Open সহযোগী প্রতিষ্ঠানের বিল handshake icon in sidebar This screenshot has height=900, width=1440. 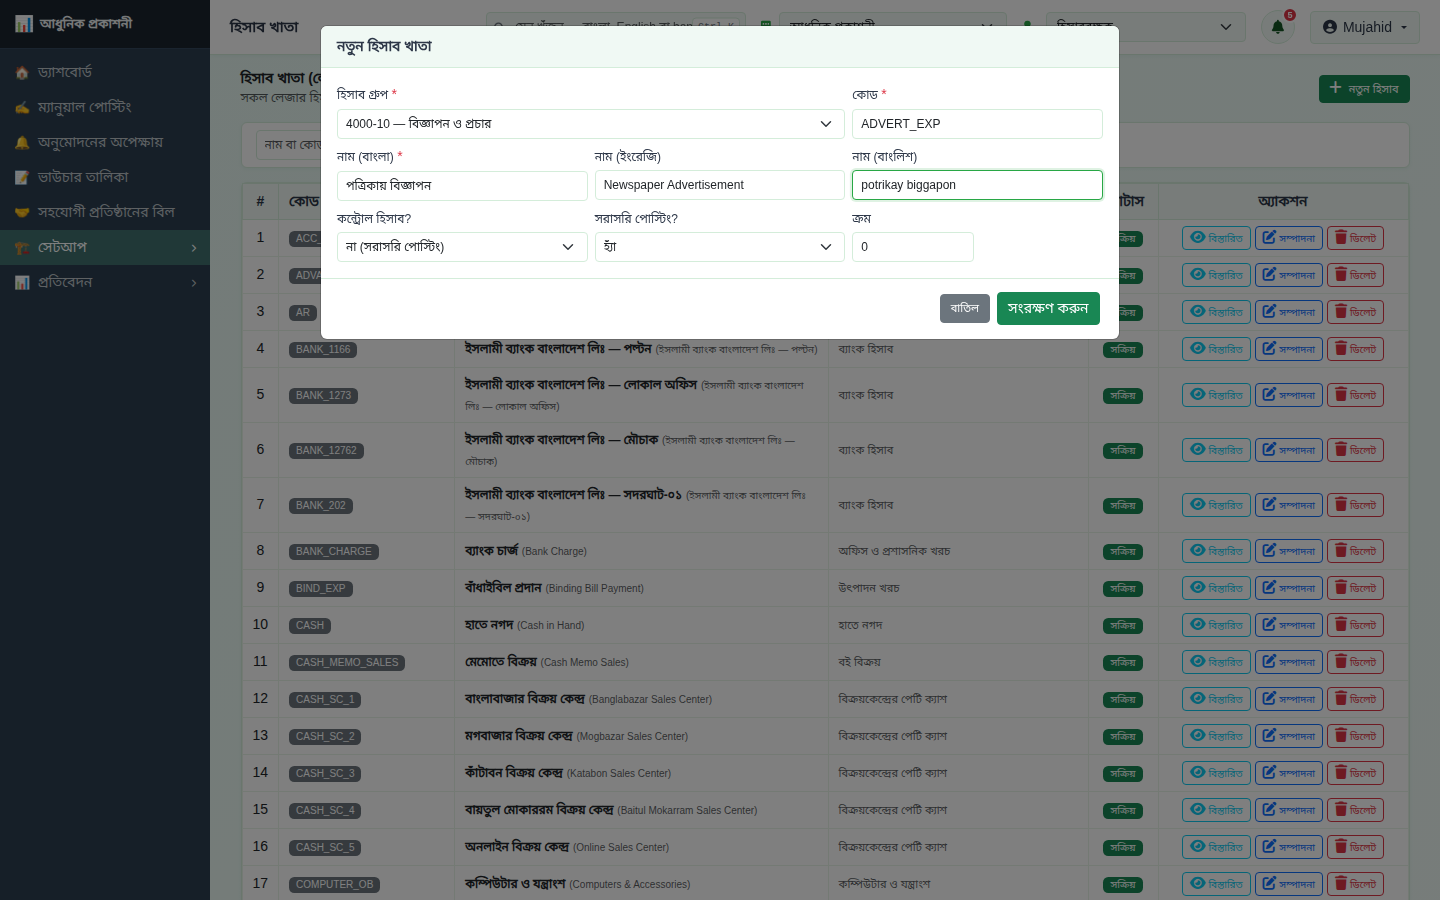coord(22,213)
